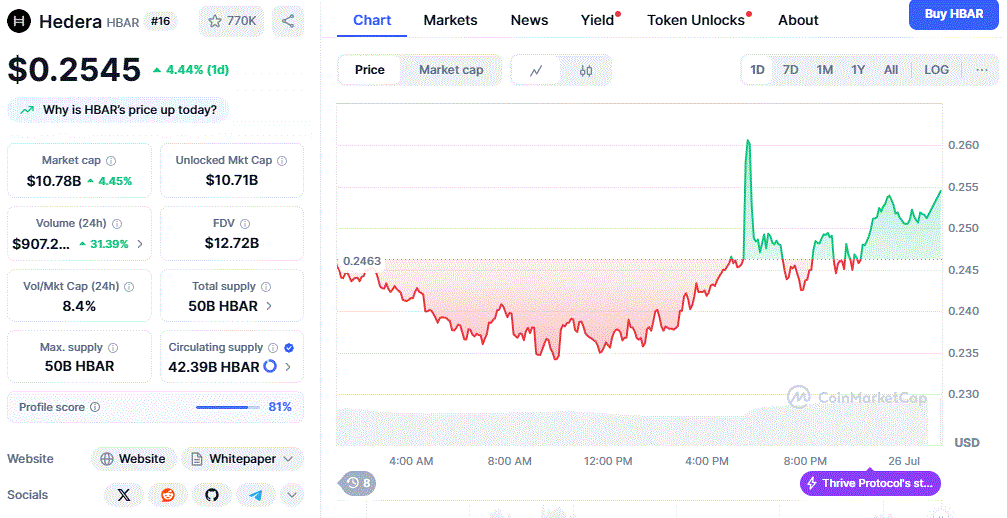This screenshot has width=1007, height=518.
Task: Click the $0.2545 current price
Action: tap(74, 69)
